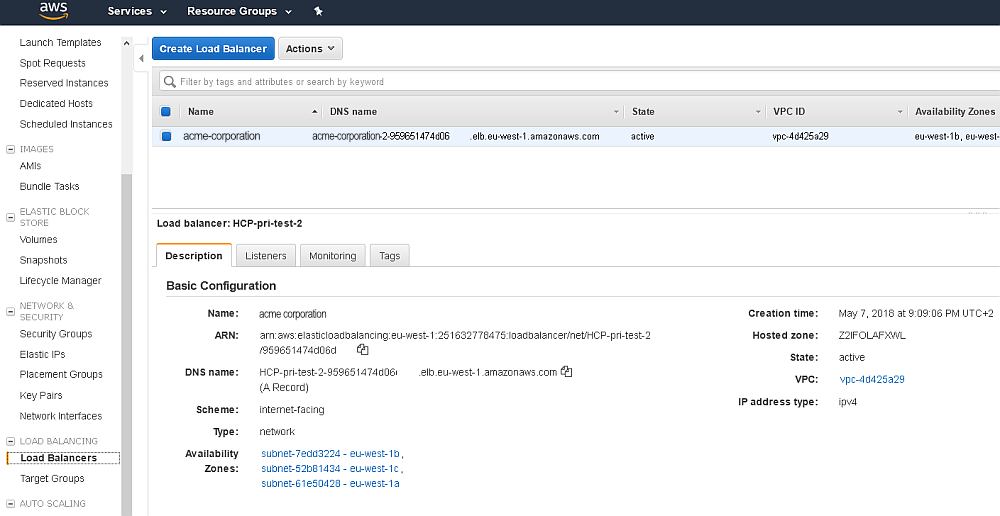Open the Services dropdown menu

click(x=136, y=11)
